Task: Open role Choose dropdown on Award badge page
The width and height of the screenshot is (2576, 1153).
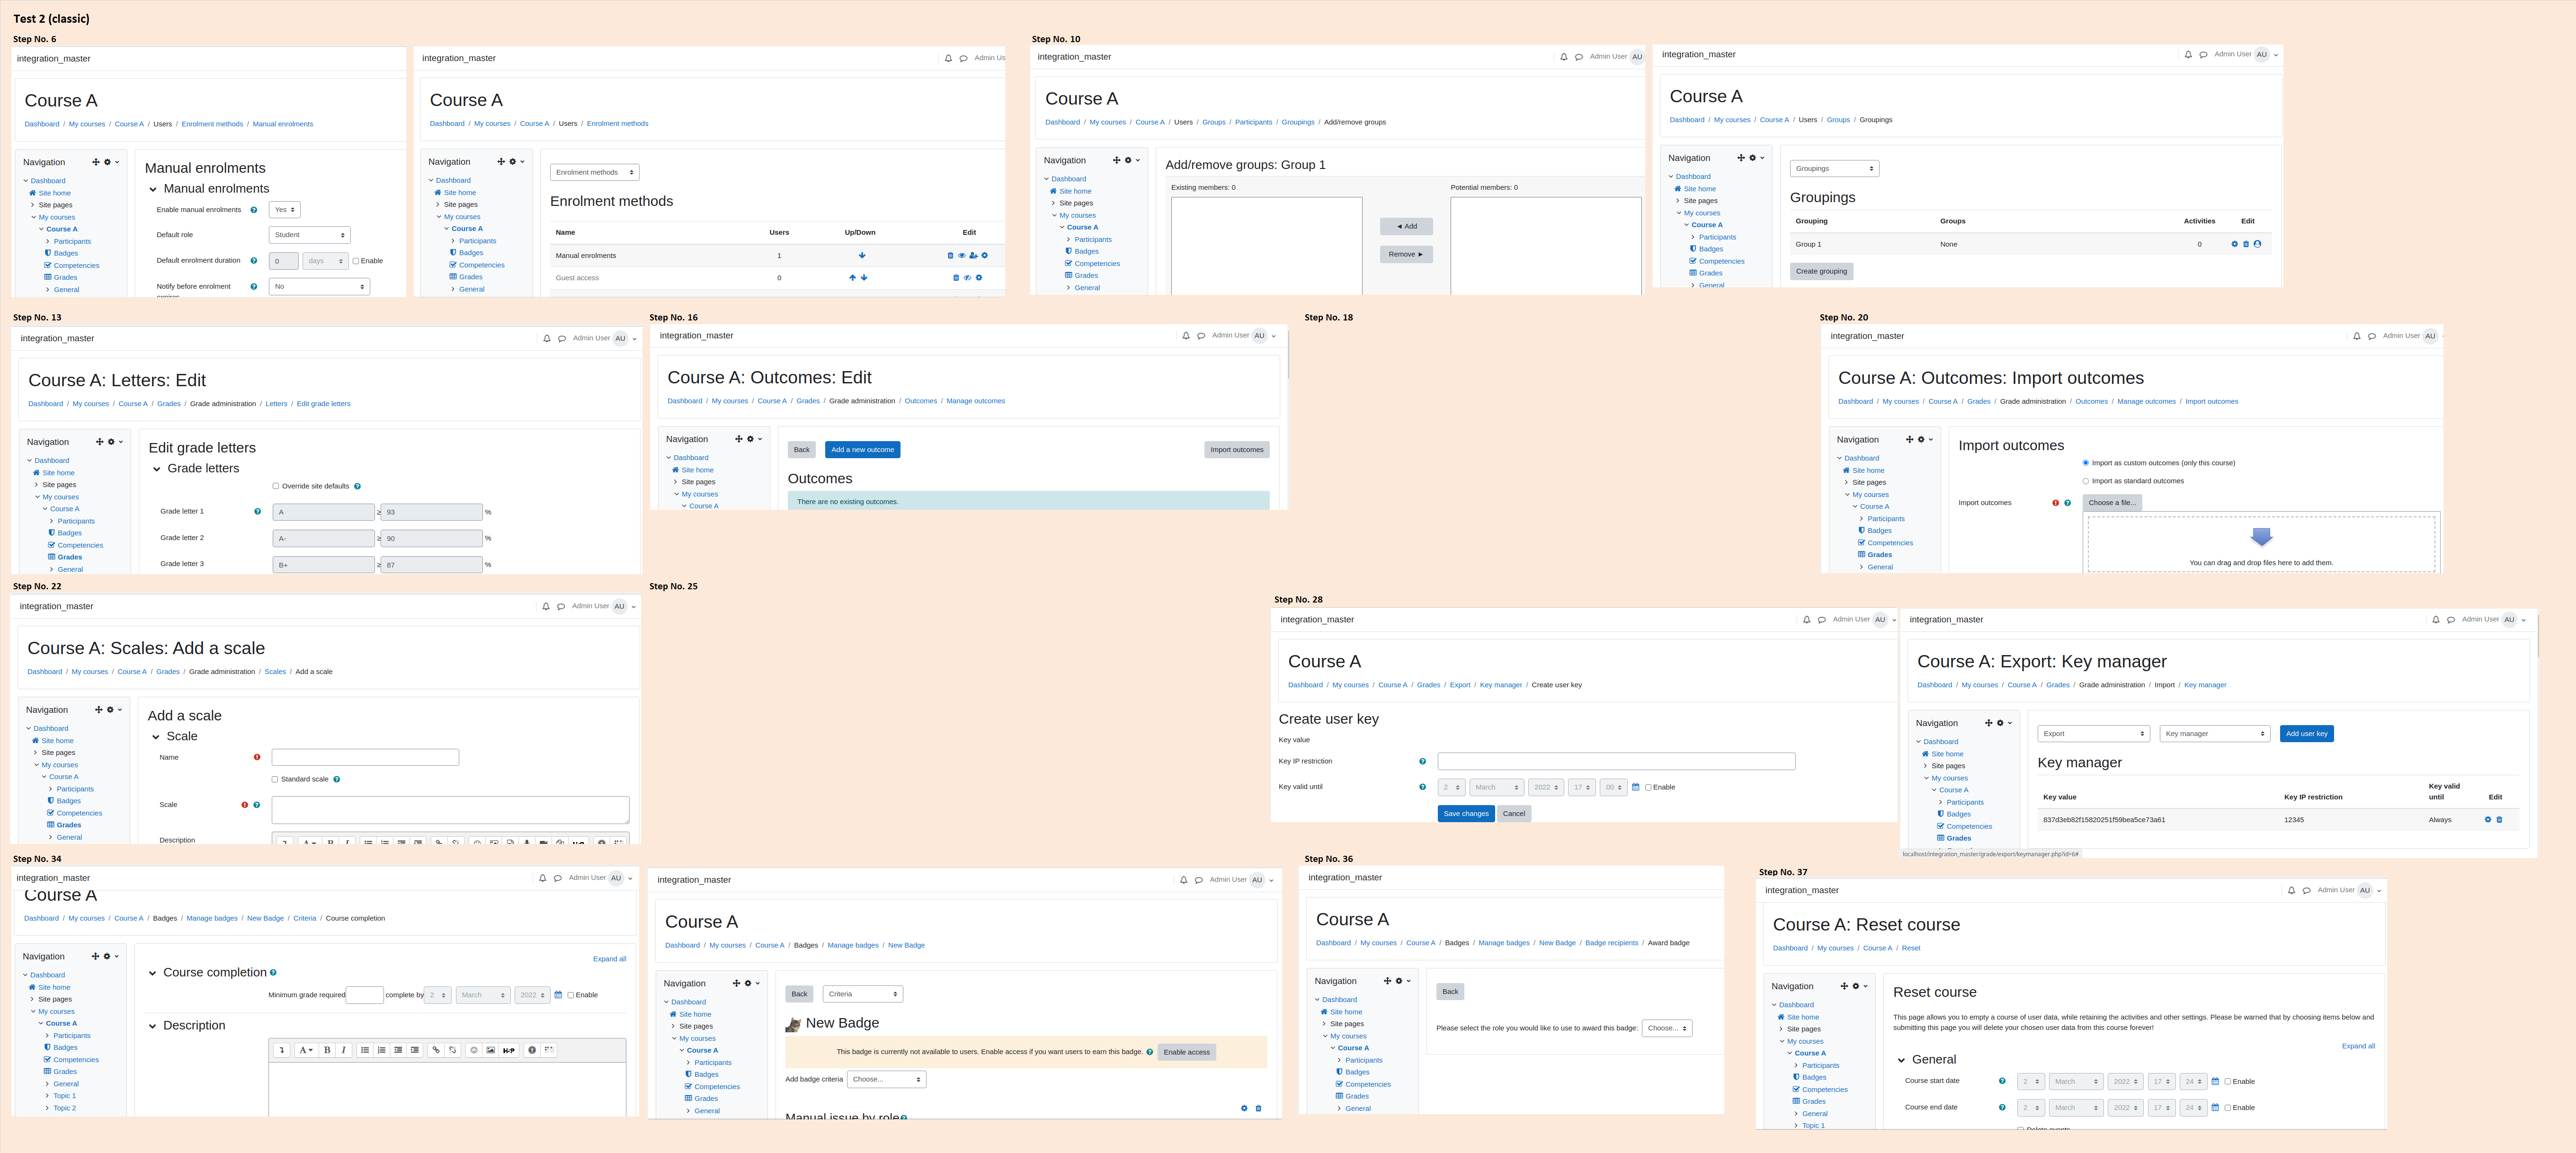Action: pyautogui.click(x=1667, y=1028)
